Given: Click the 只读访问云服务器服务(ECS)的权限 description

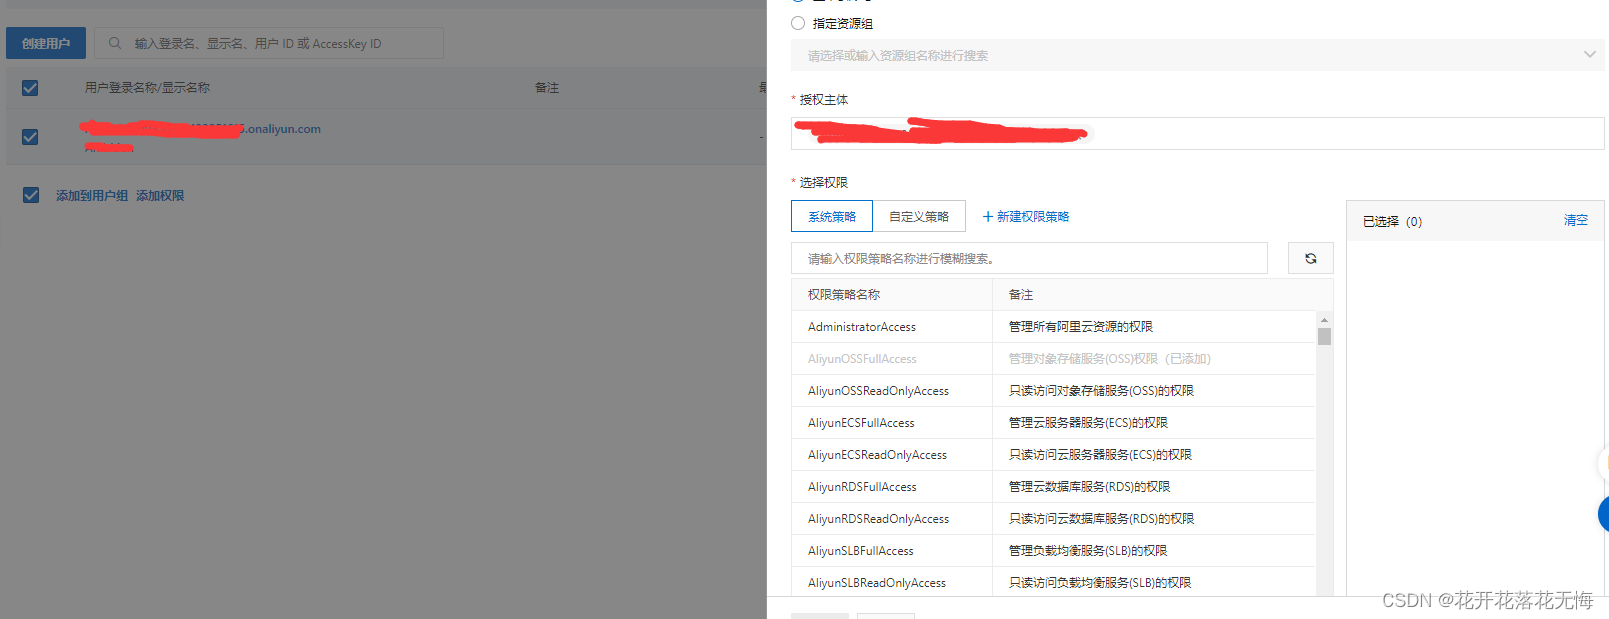Looking at the screenshot, I should pos(1100,455).
